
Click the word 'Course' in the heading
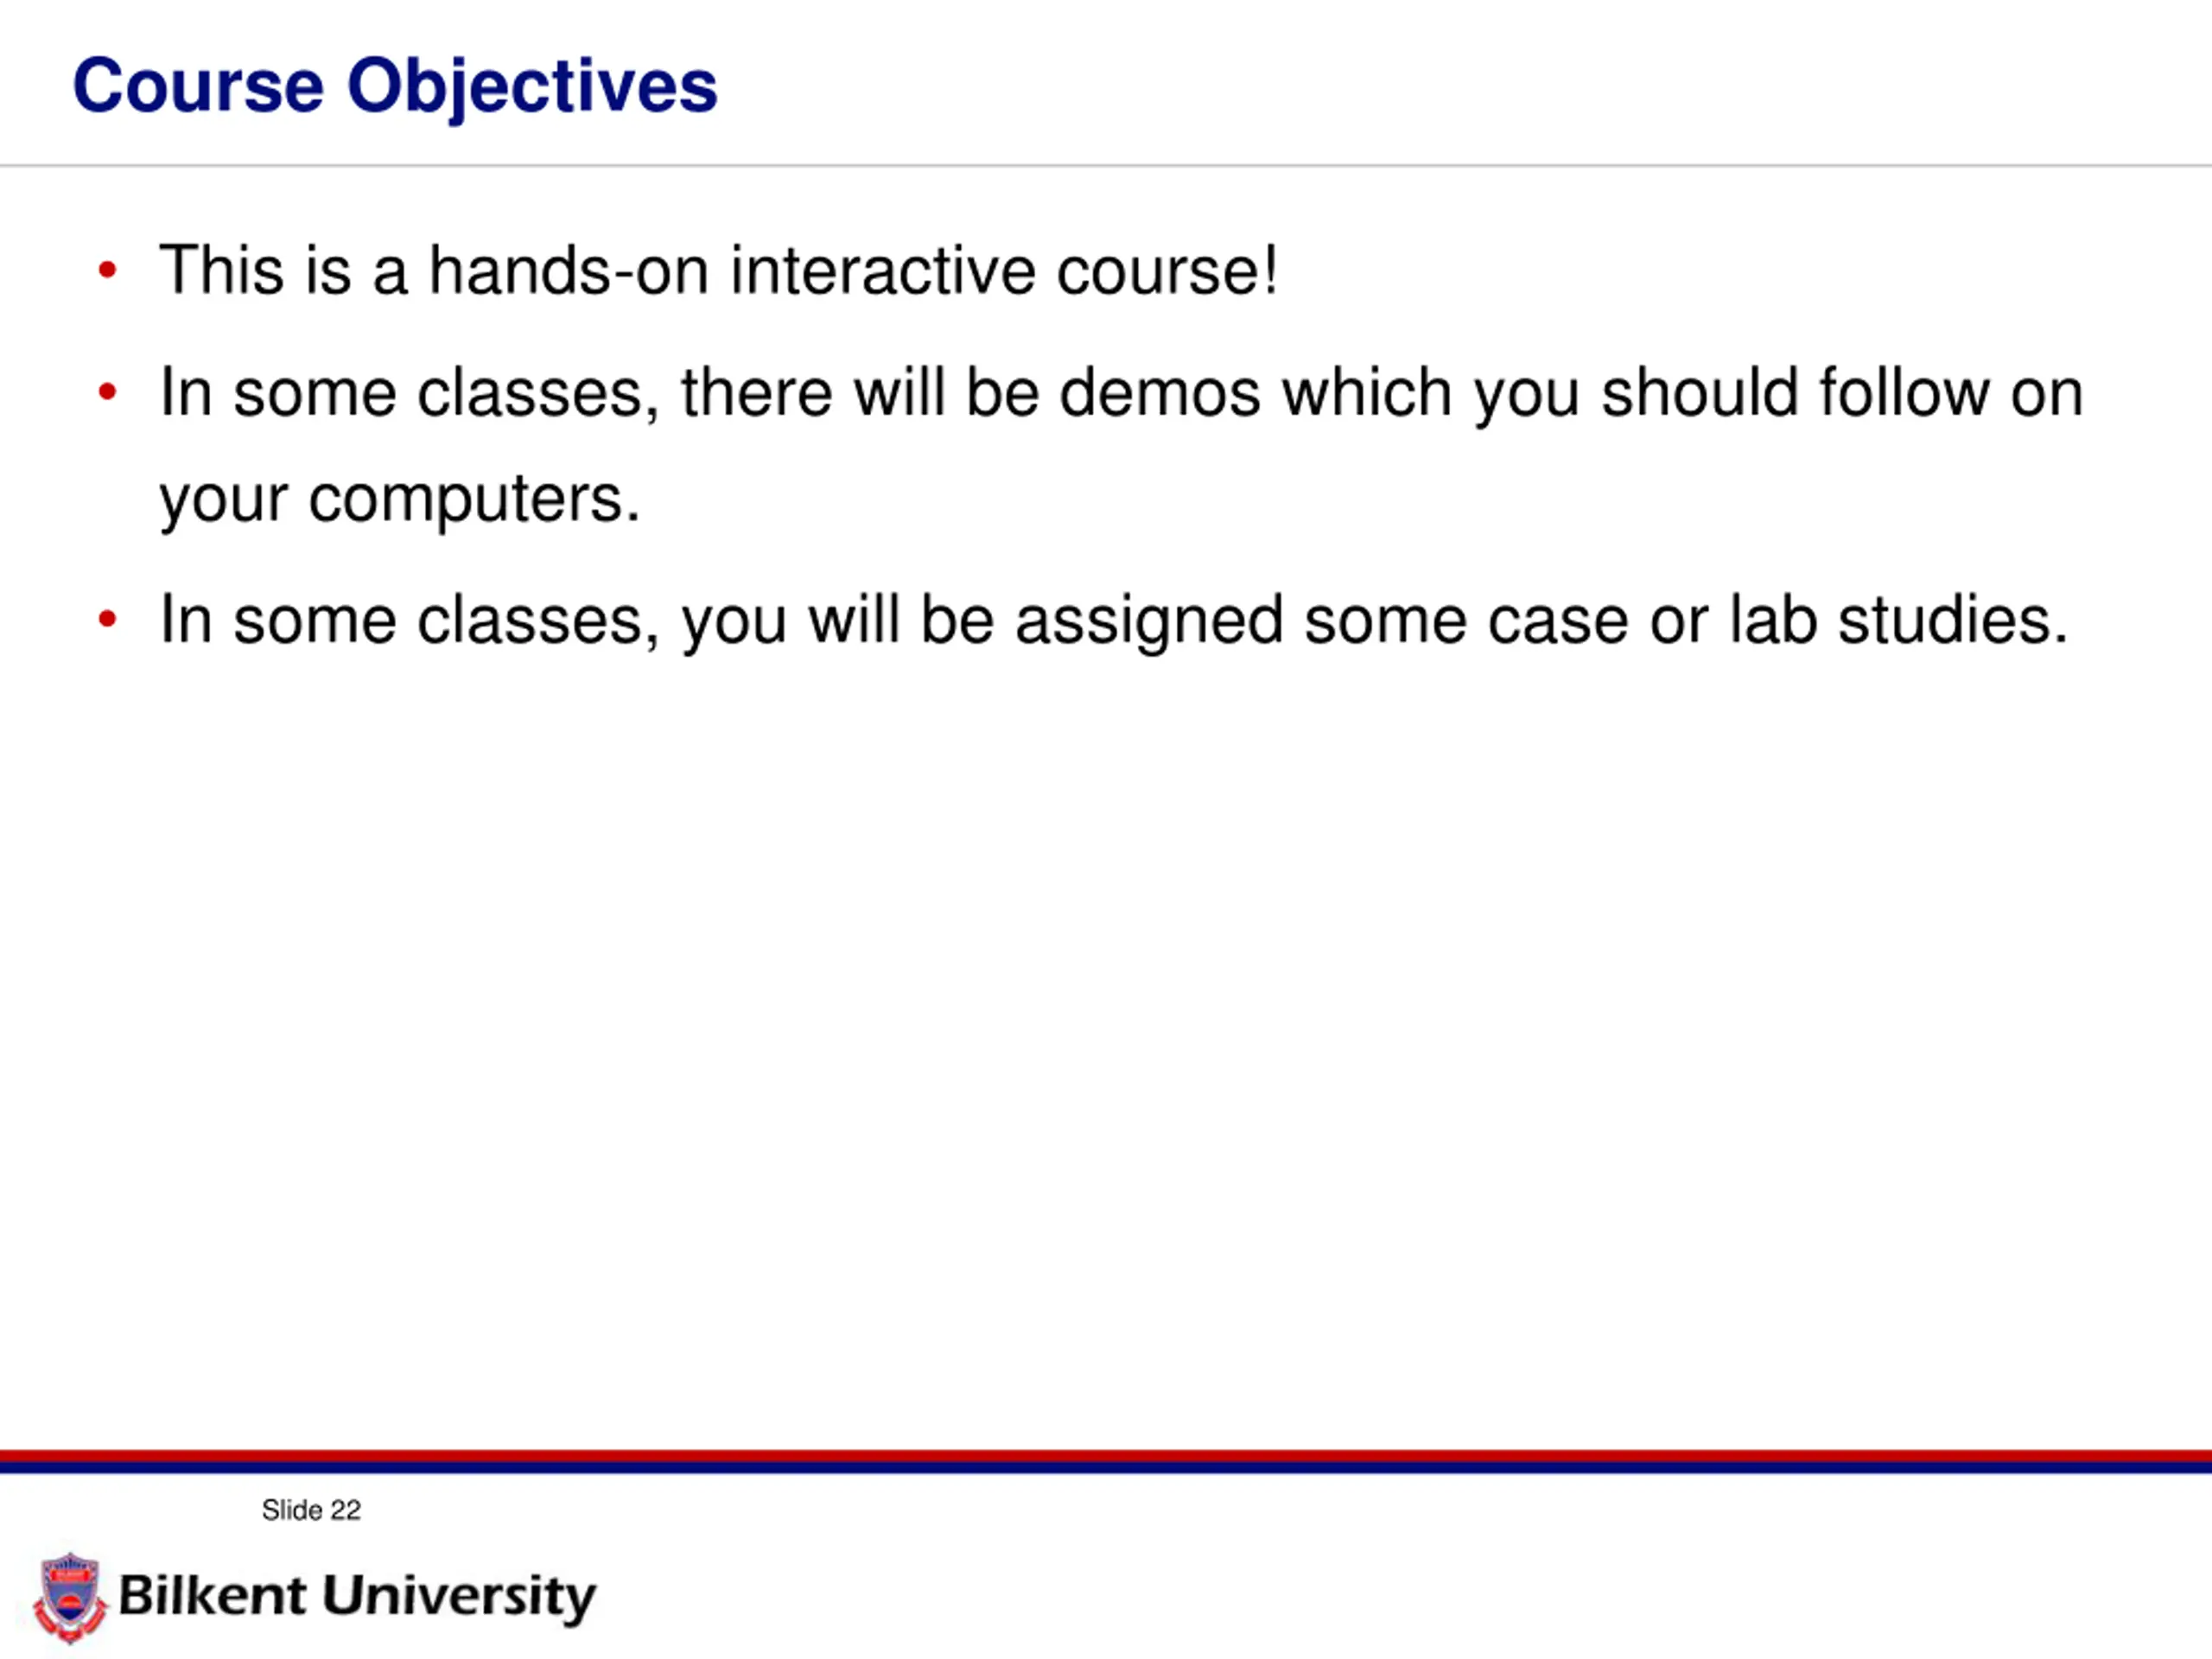click(x=198, y=86)
